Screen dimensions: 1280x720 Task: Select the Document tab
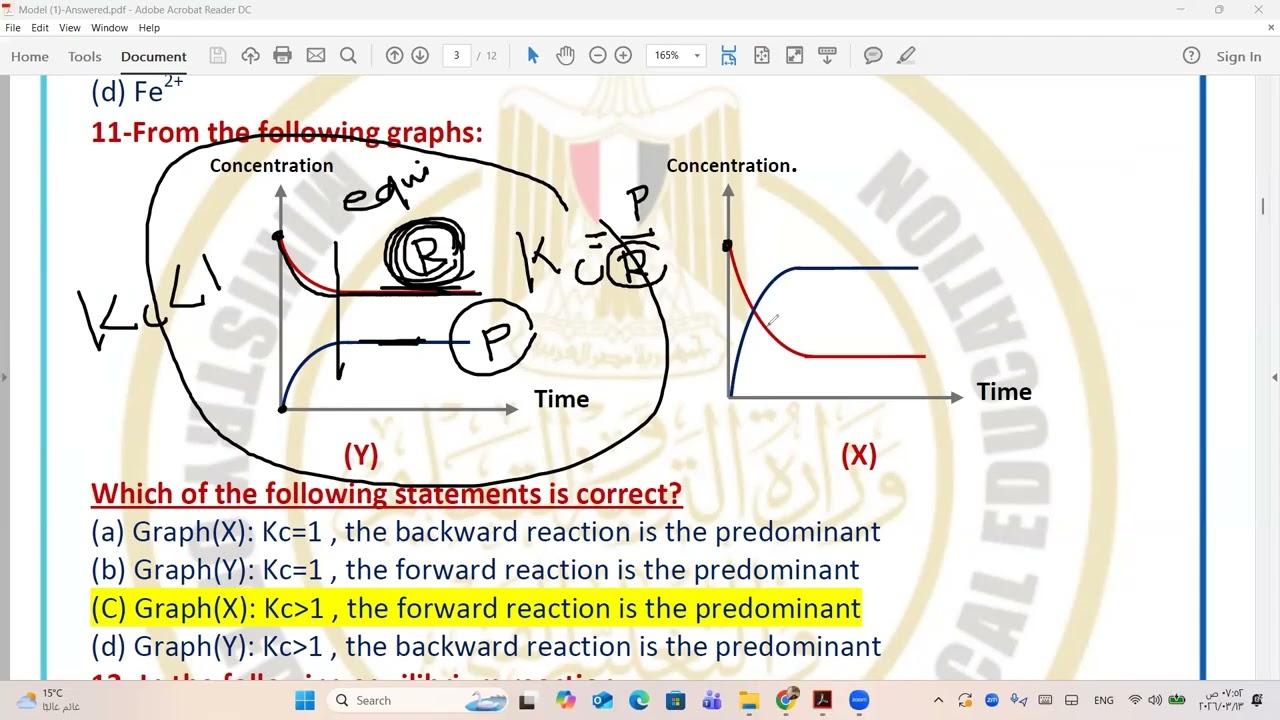(154, 57)
